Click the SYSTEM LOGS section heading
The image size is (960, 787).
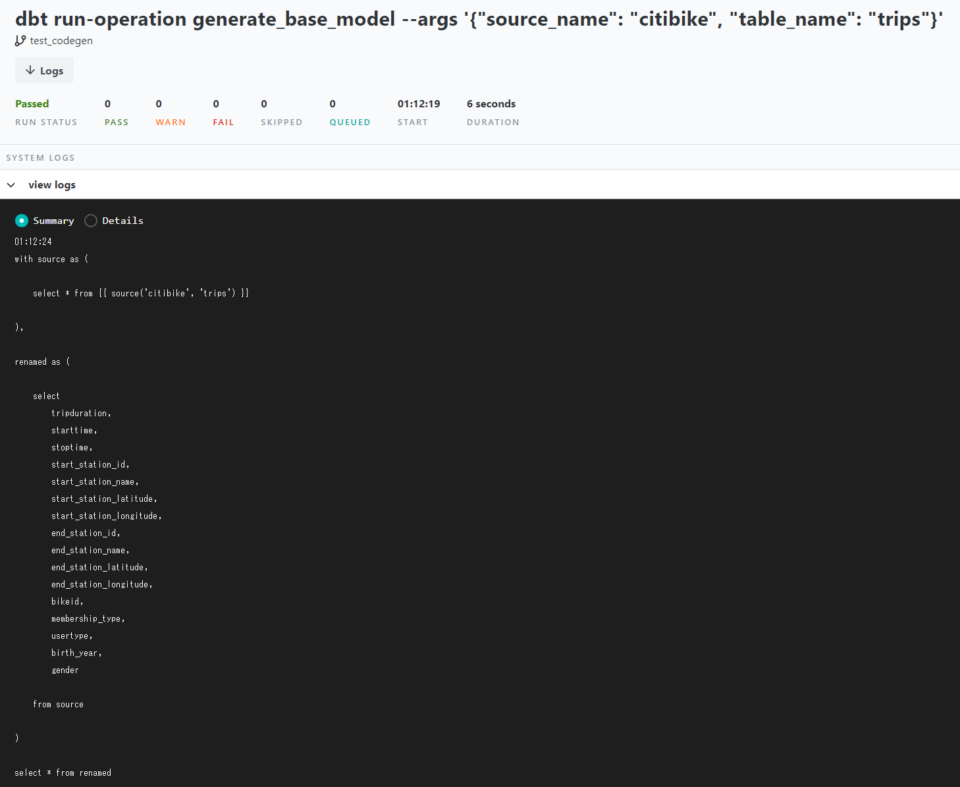tap(40, 157)
